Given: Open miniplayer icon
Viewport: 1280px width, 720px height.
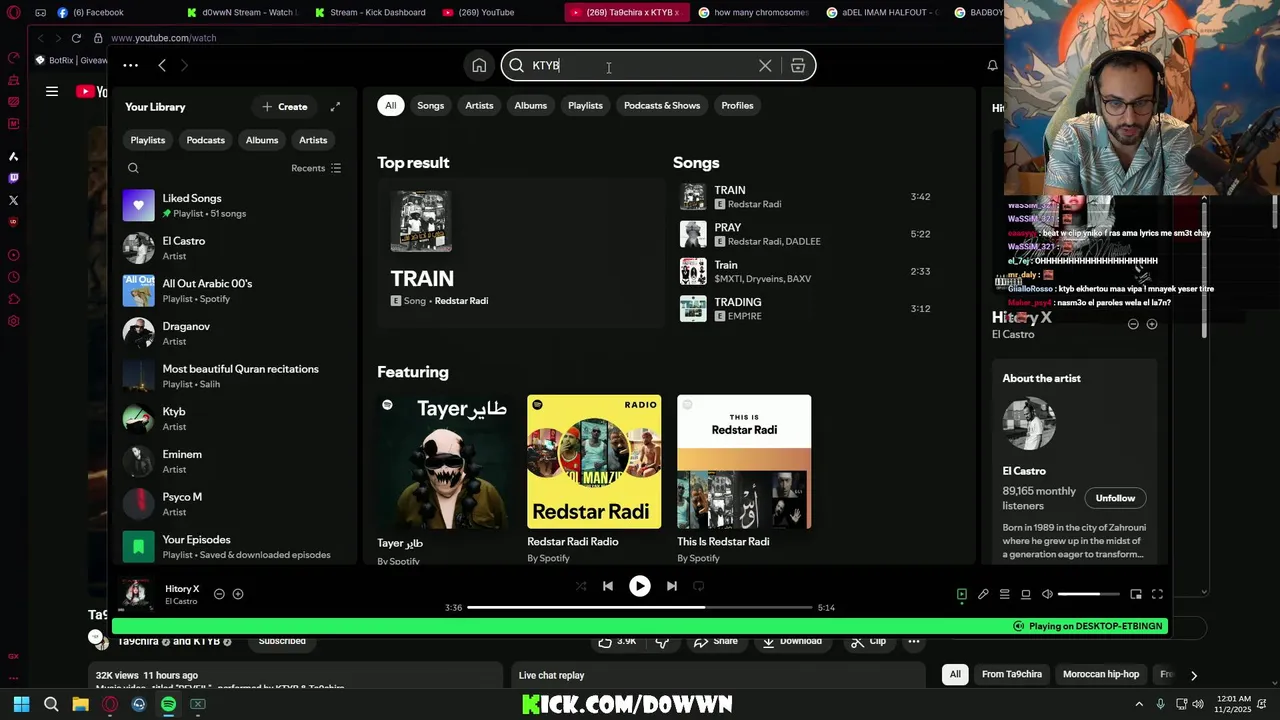Looking at the screenshot, I should tap(1136, 594).
